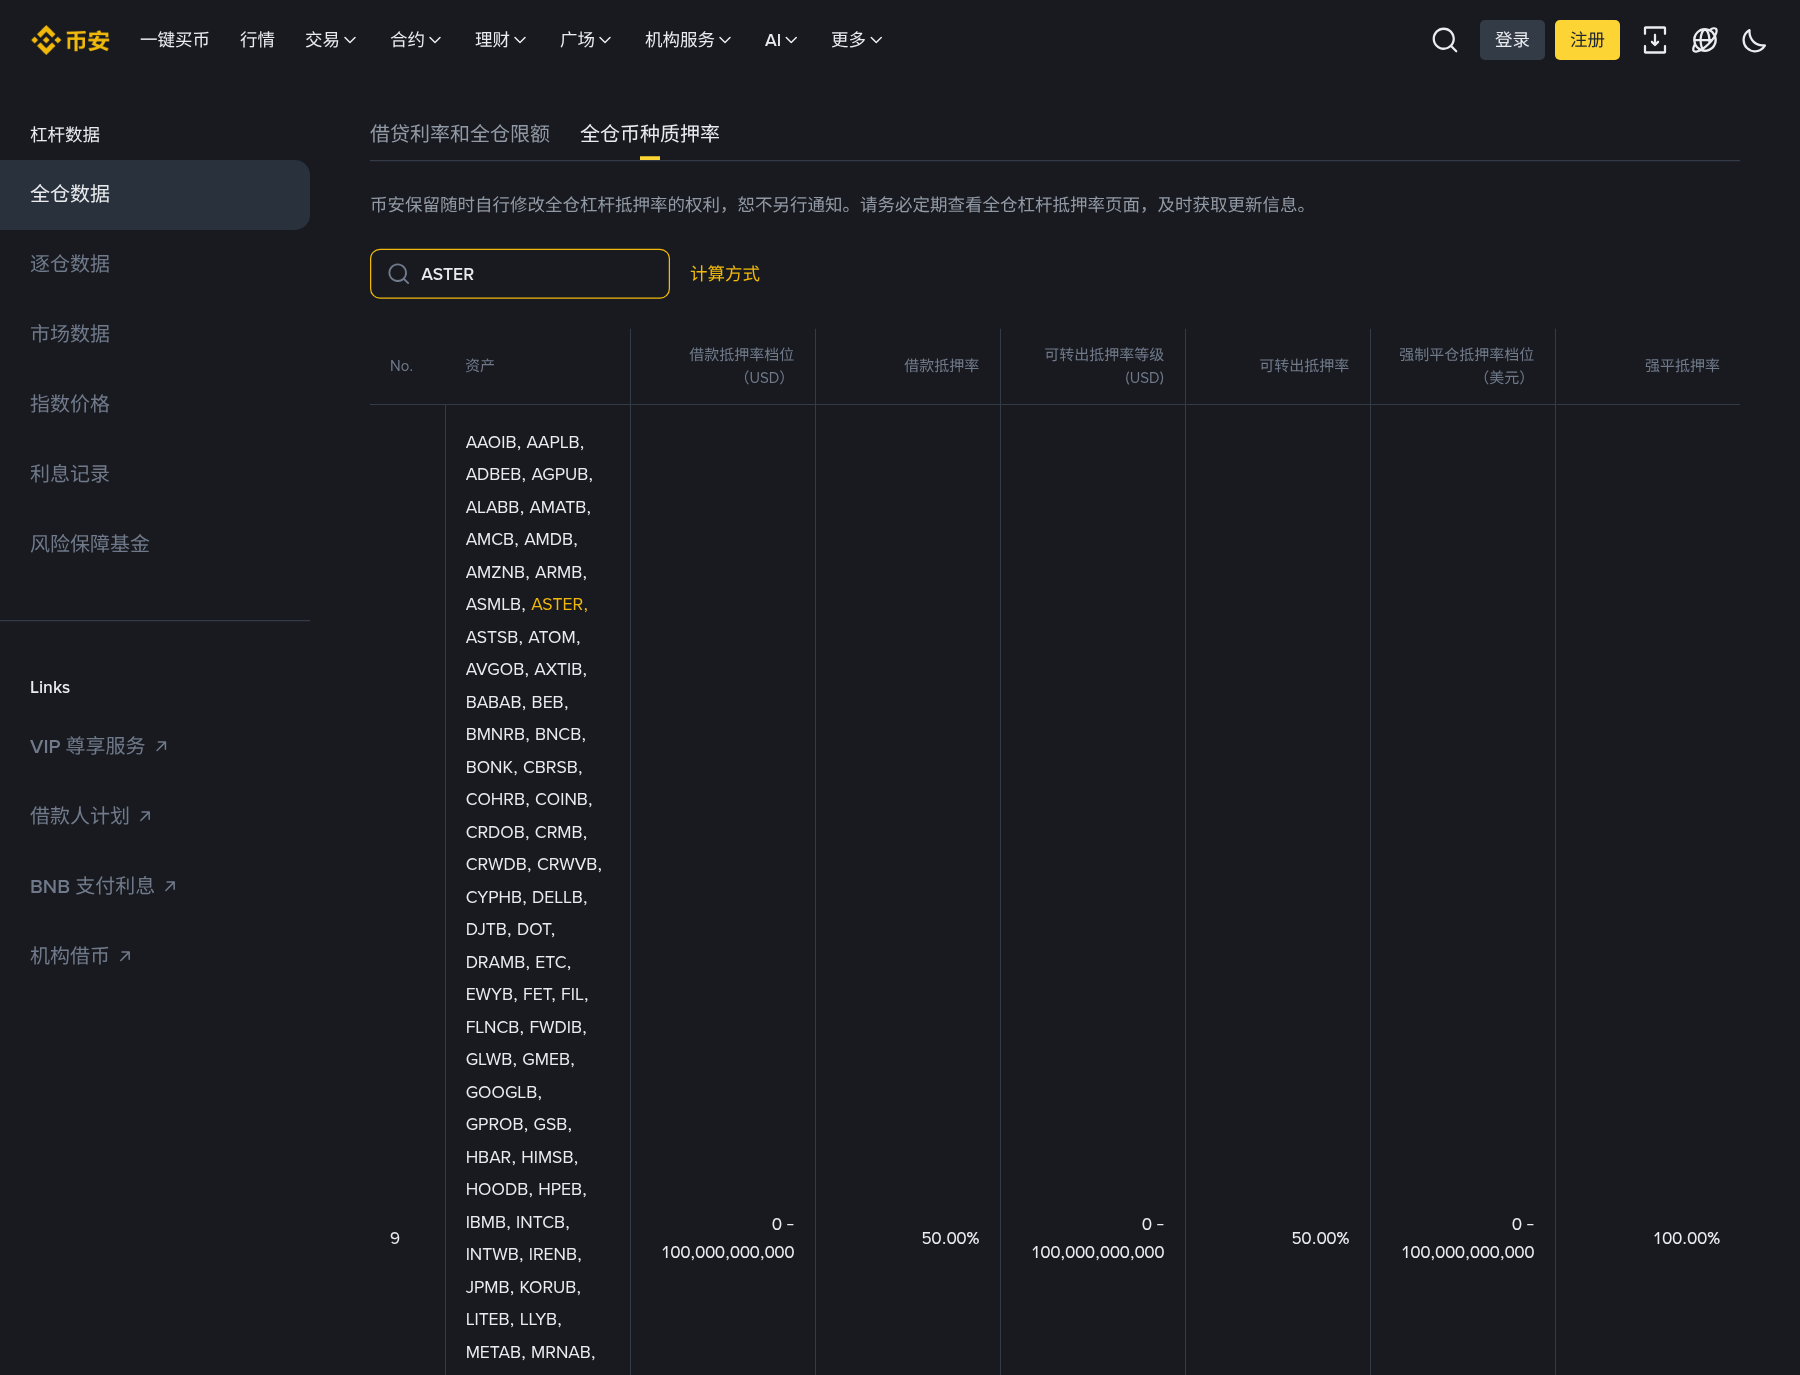Open 一键买币 in the top navigation
The height and width of the screenshot is (1375, 1800).
175,40
